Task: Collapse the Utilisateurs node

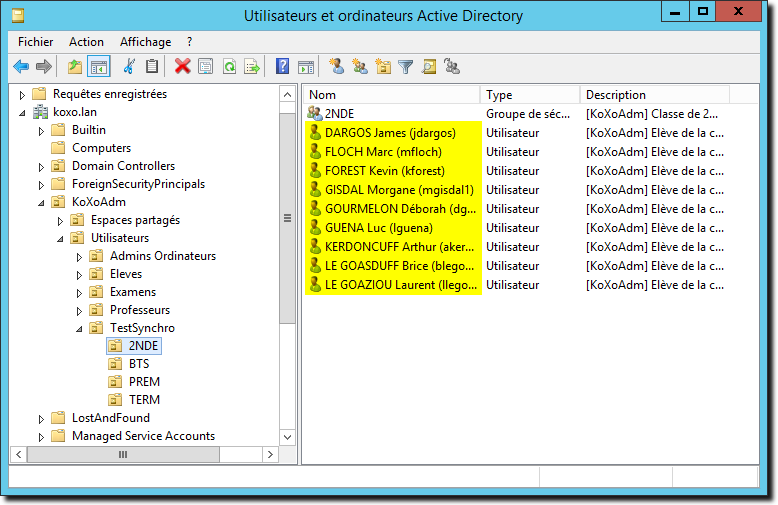Action: point(60,239)
